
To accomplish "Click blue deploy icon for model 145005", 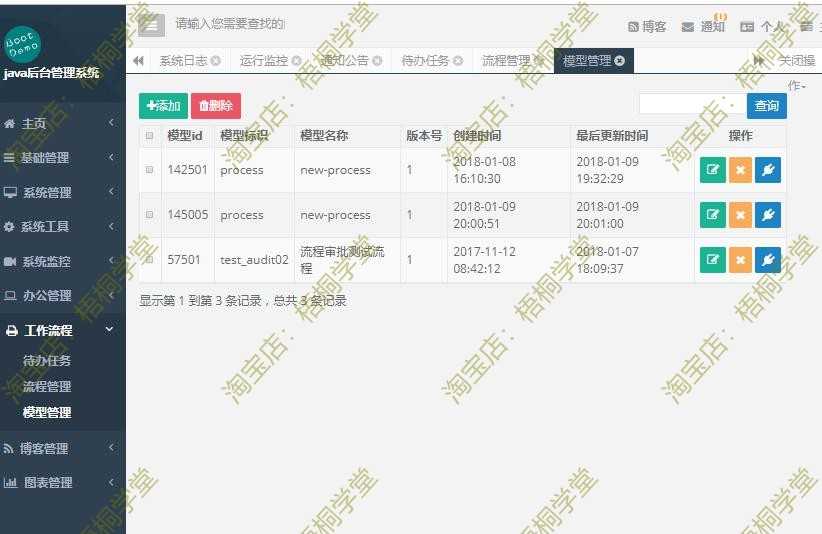I will click(x=768, y=215).
